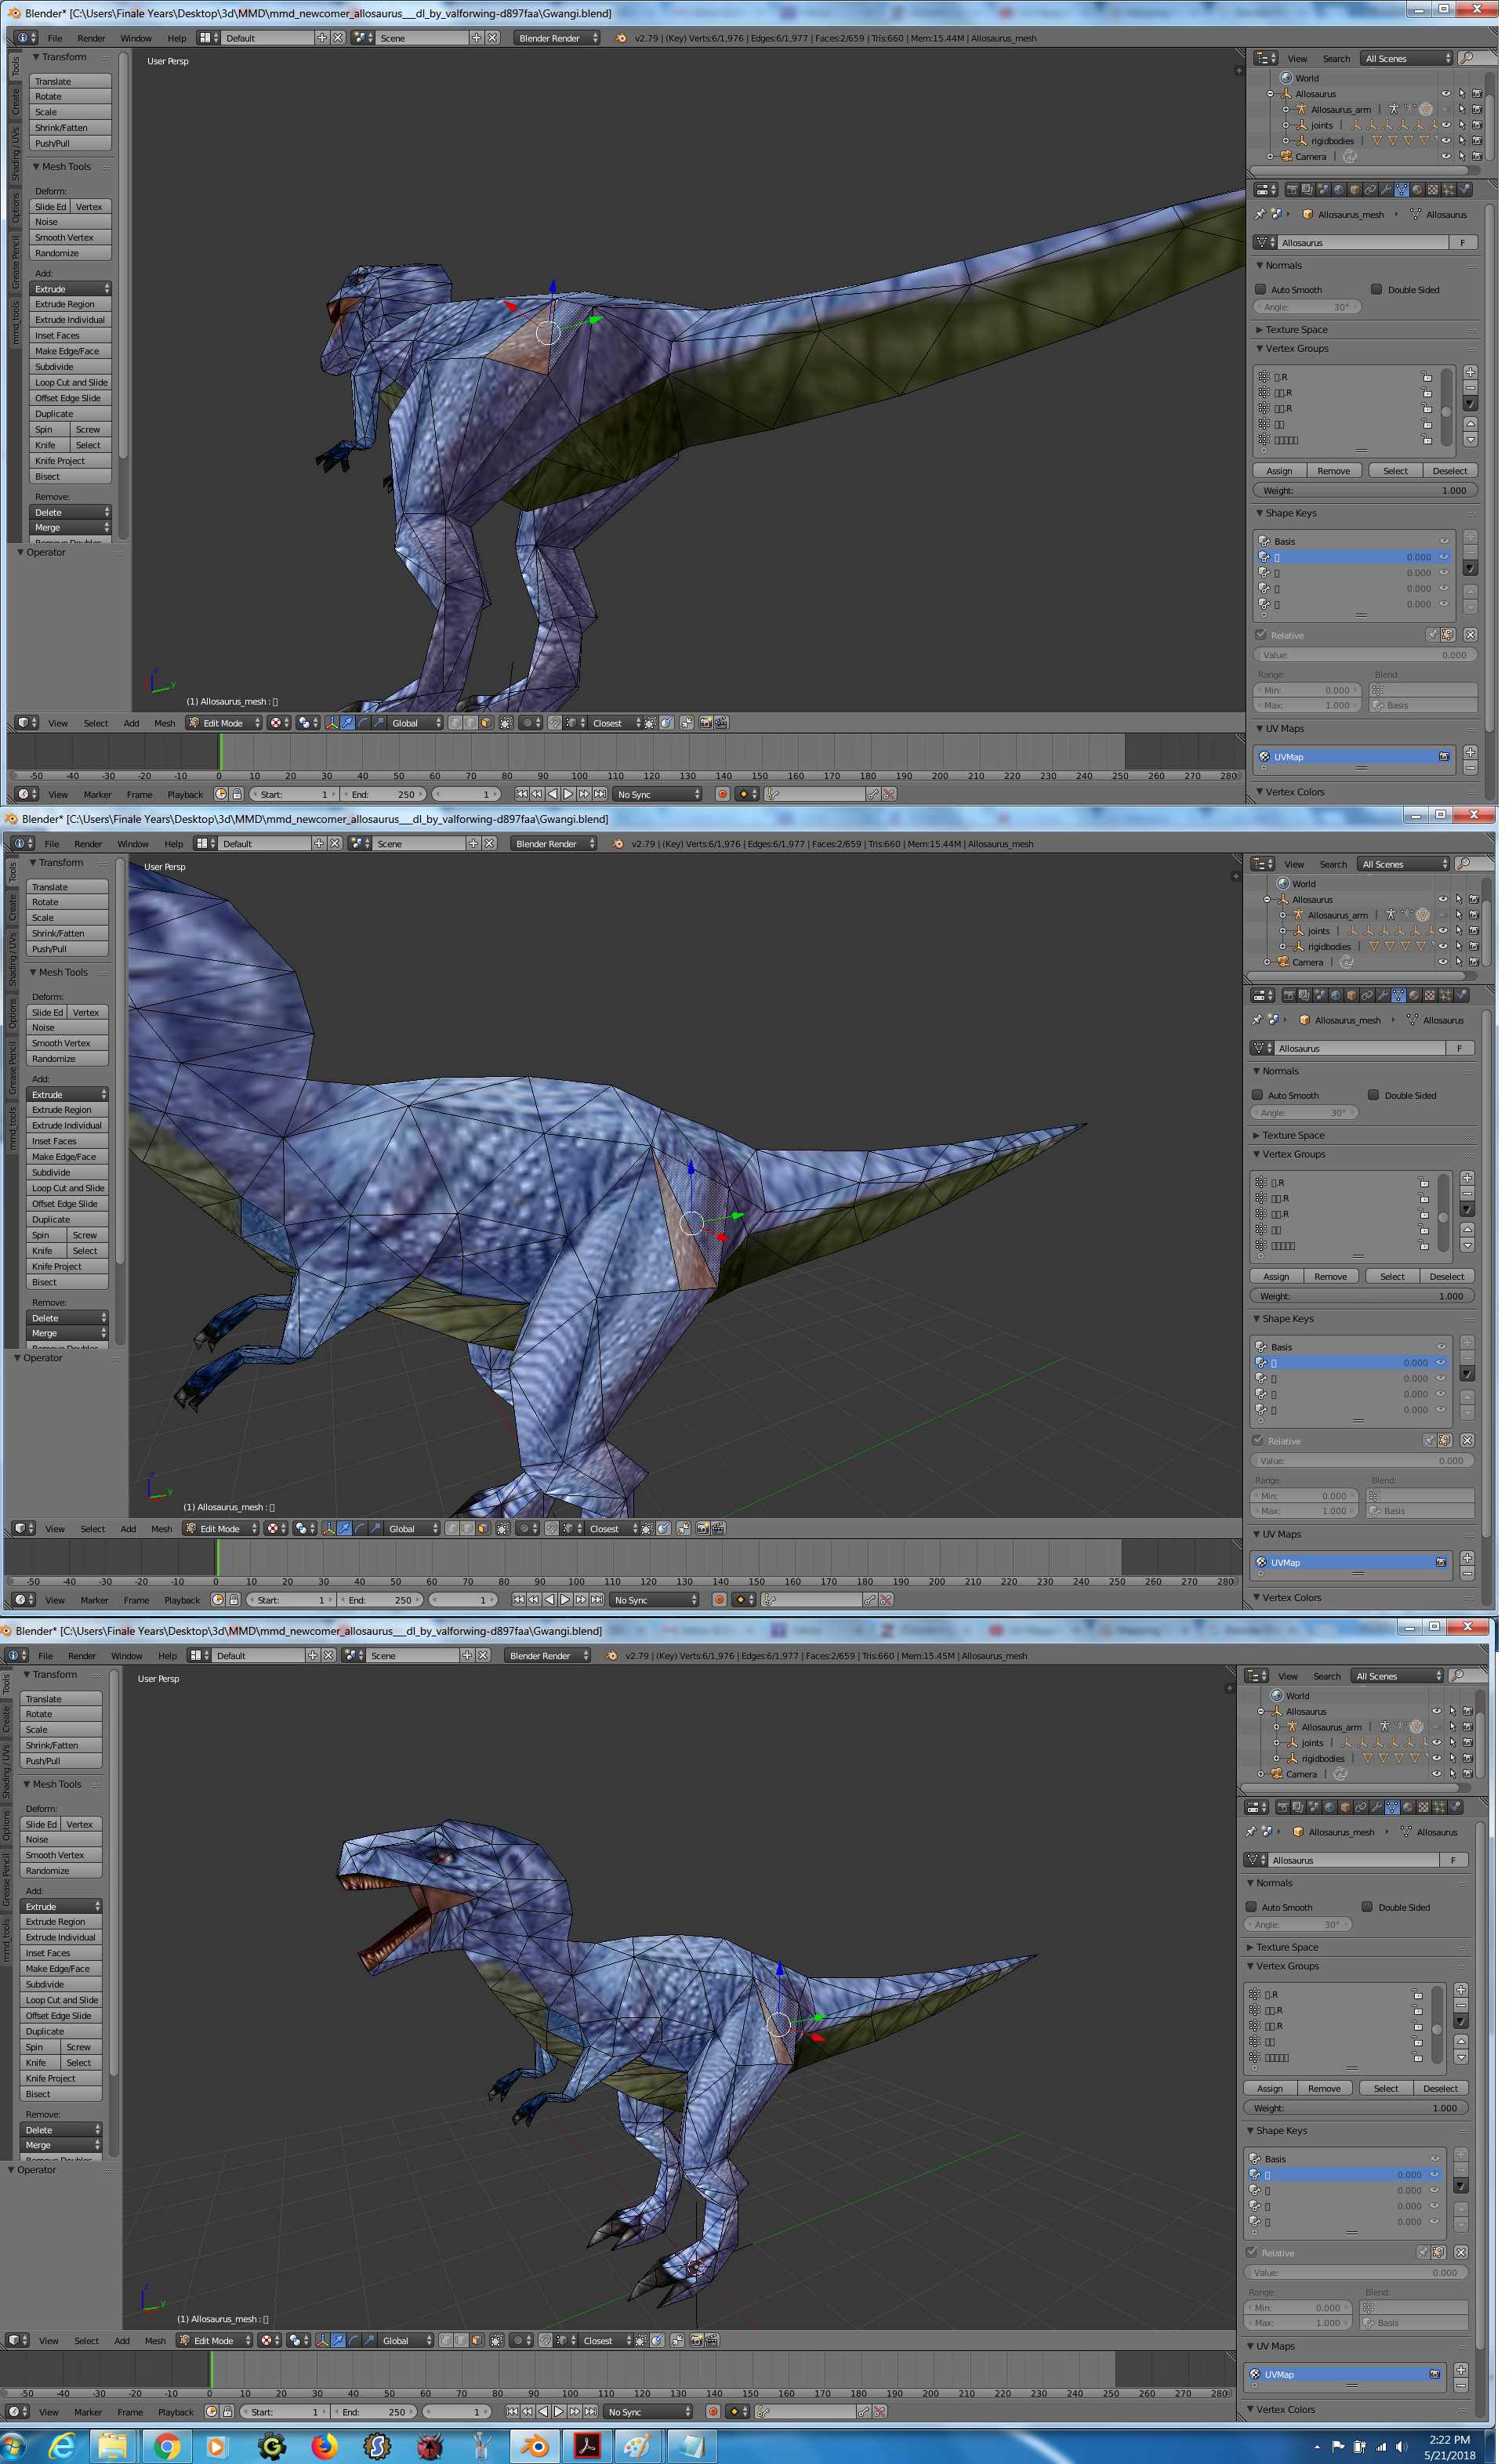
Task: Choose vertex select mode in middle window
Action: point(452,1528)
